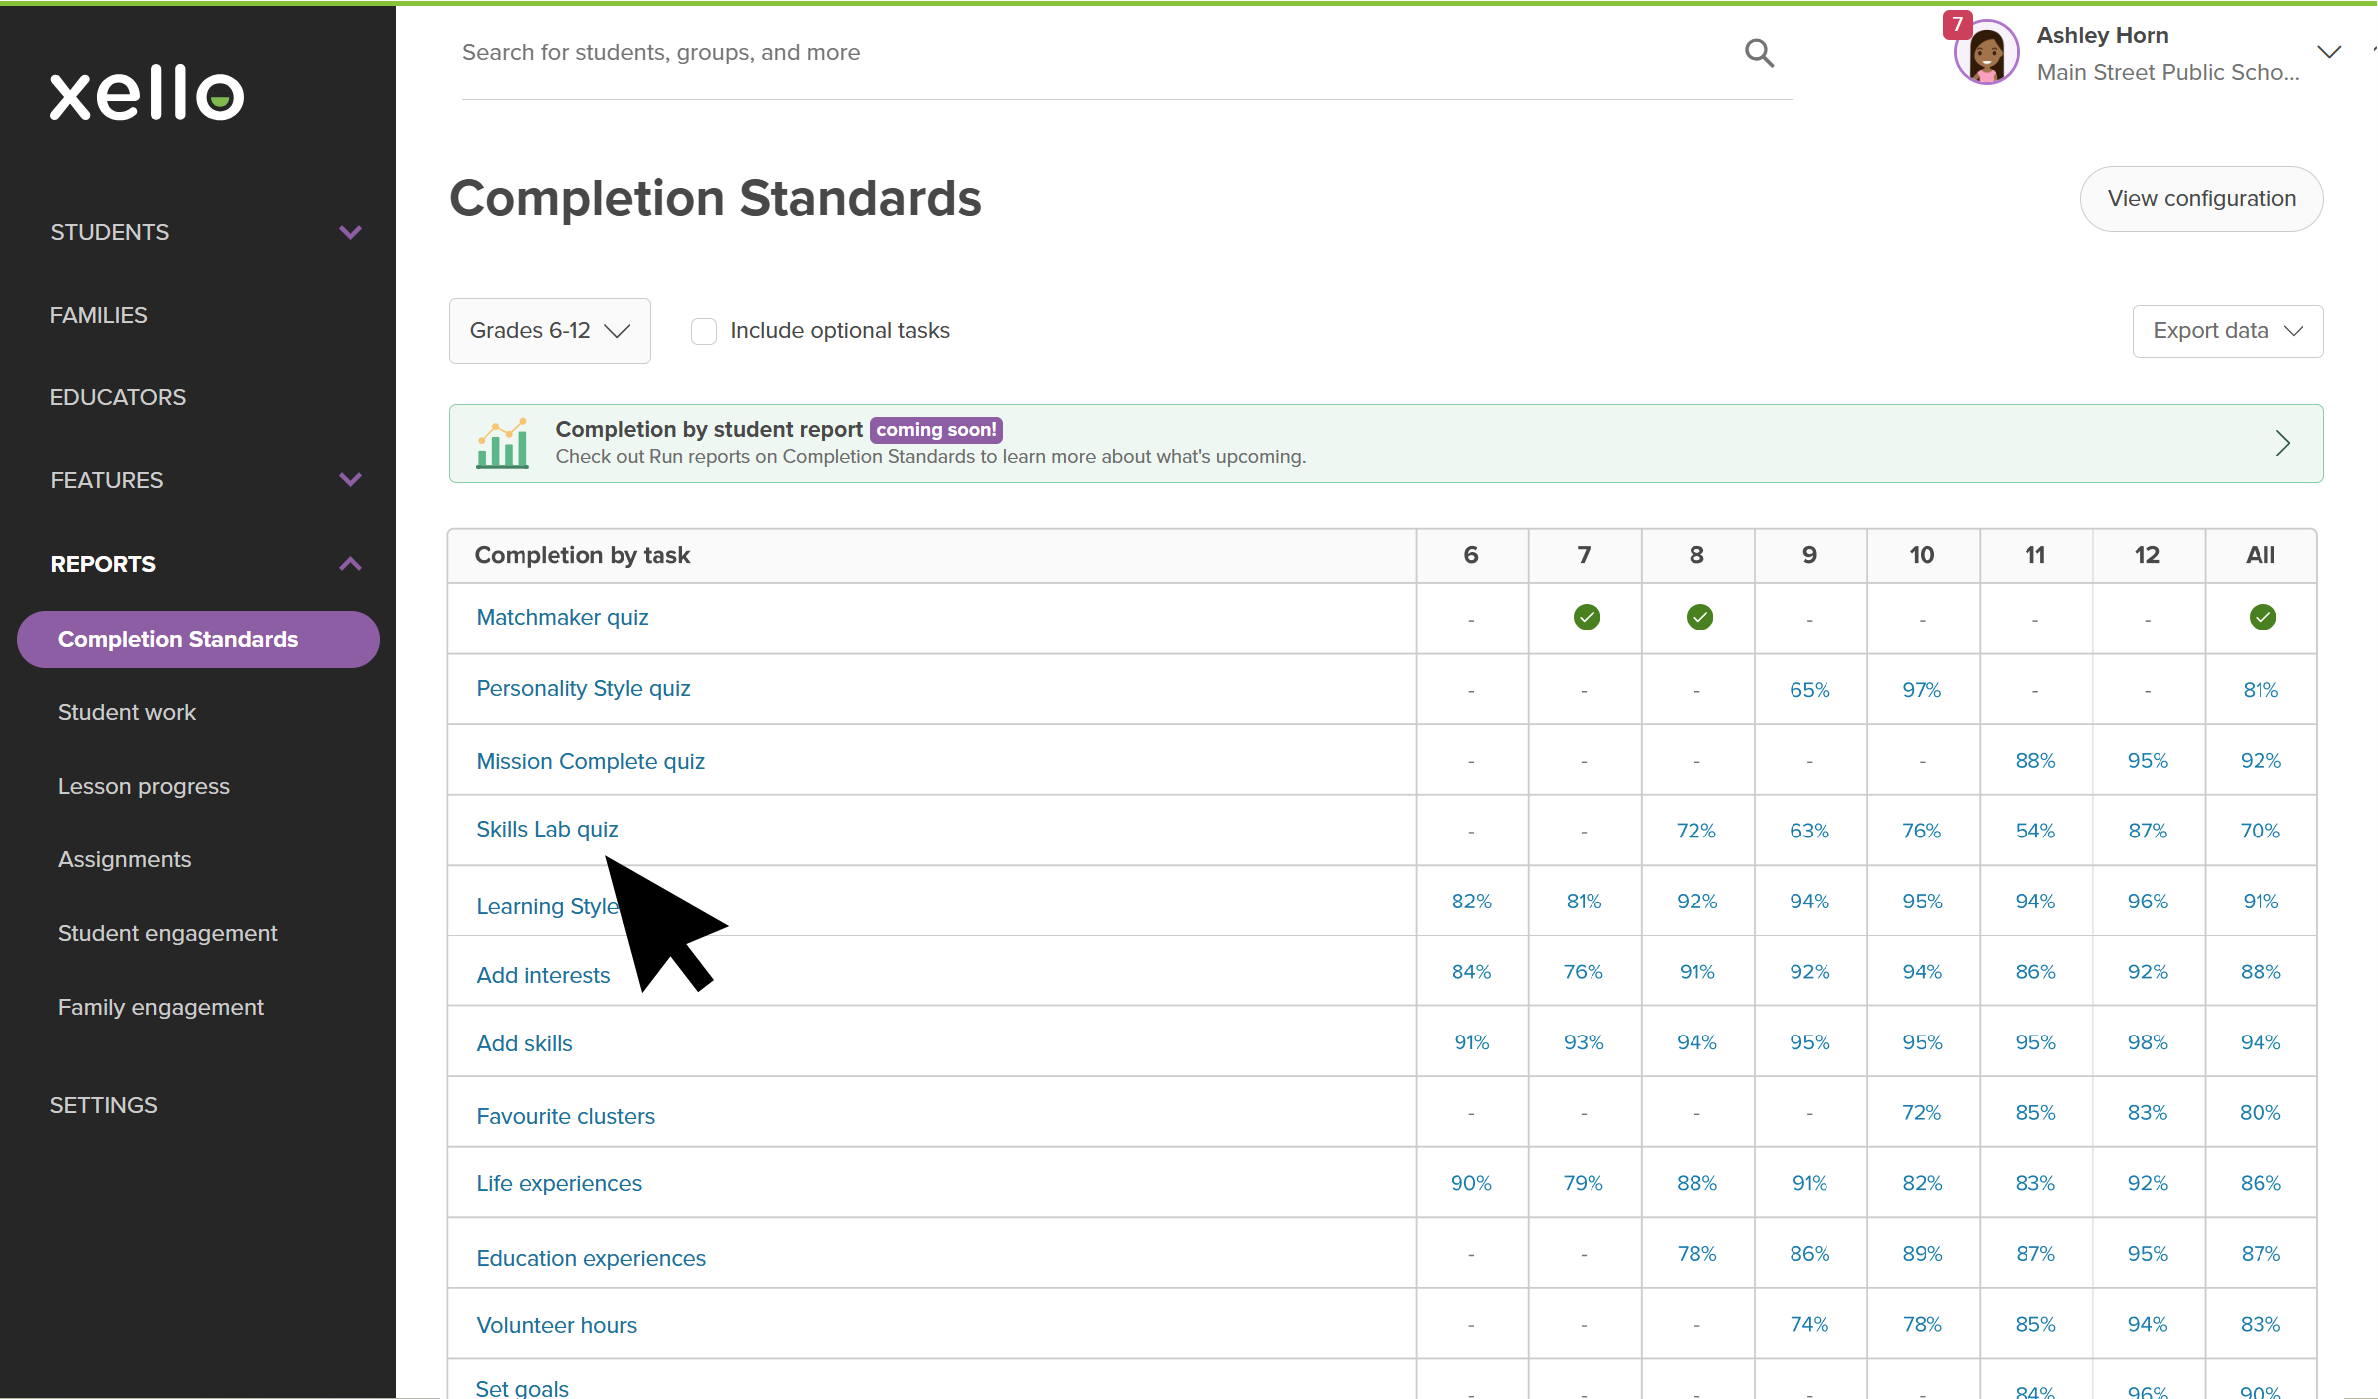Viewport: 2378px width, 1399px height.
Task: Click Matchmaker quiz grade 7 checkmark
Action: tap(1586, 617)
